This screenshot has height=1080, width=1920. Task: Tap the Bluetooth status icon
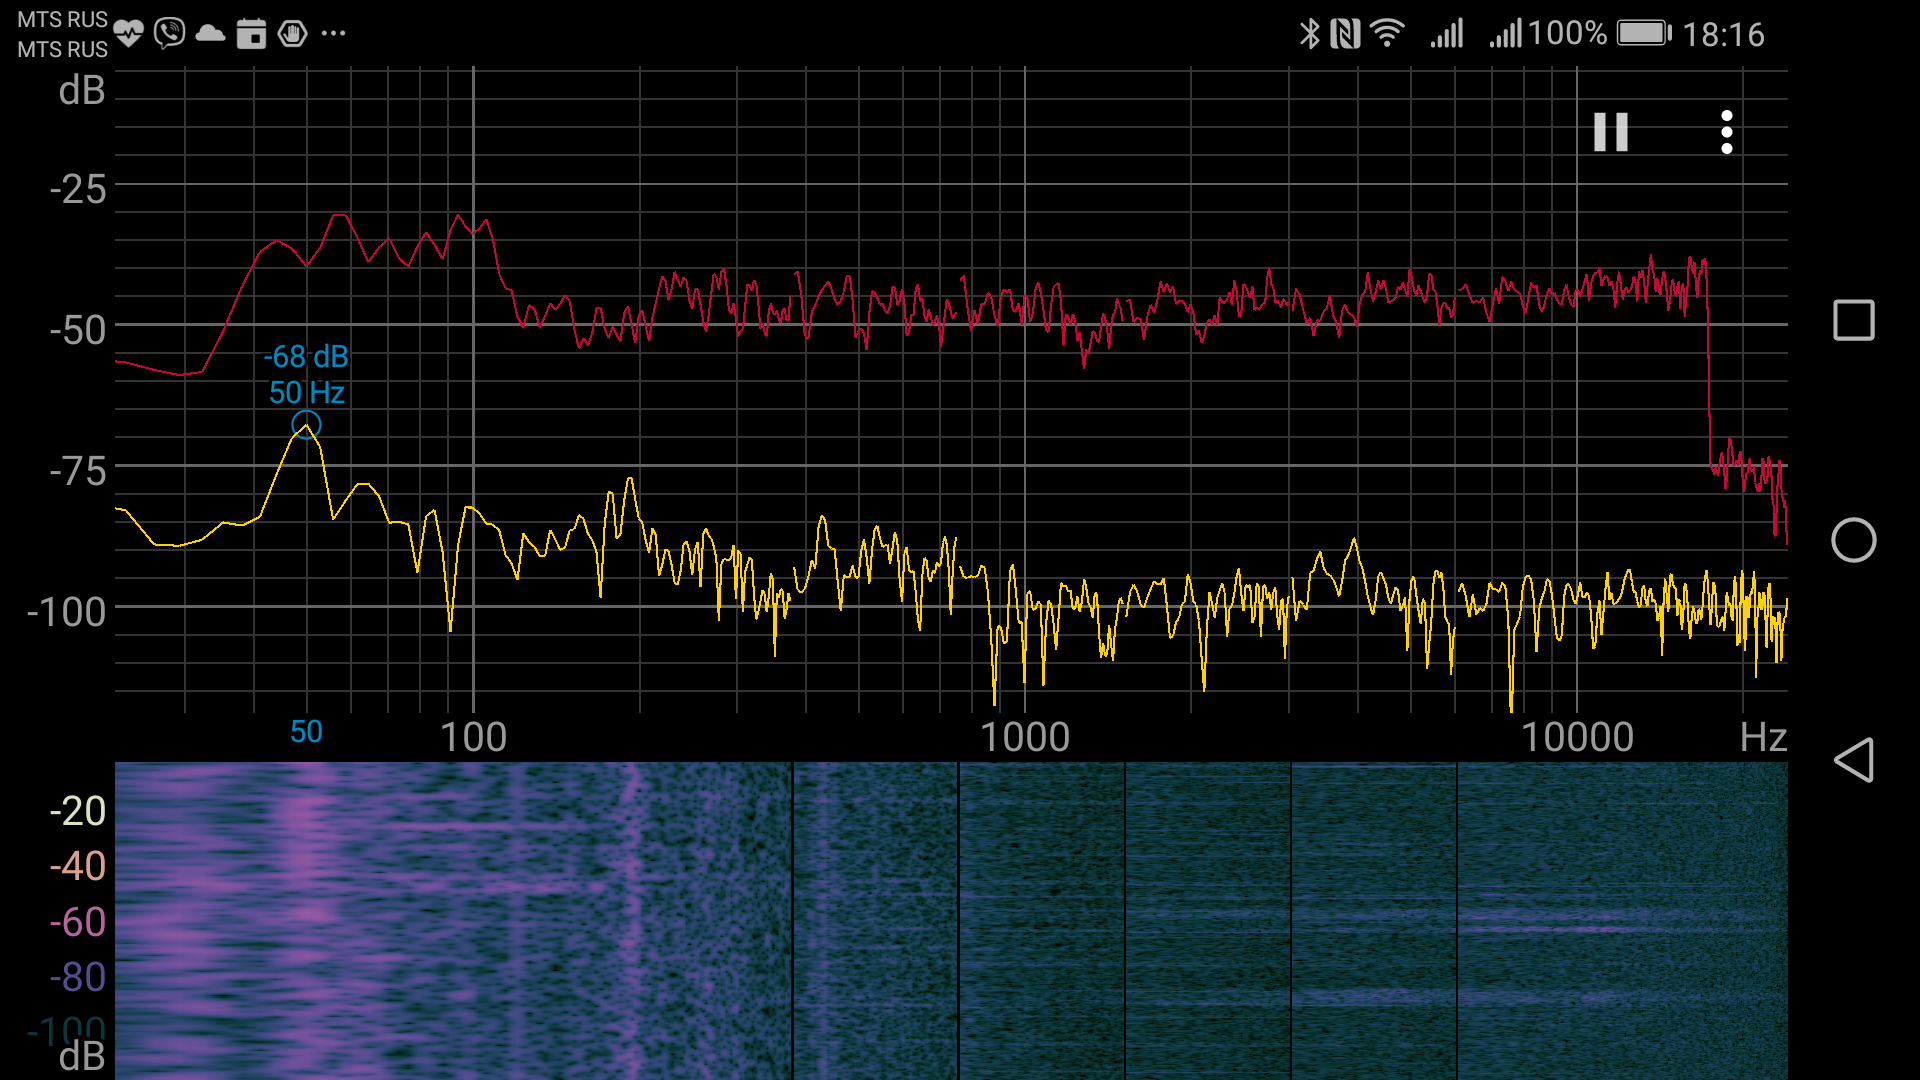point(1309,34)
